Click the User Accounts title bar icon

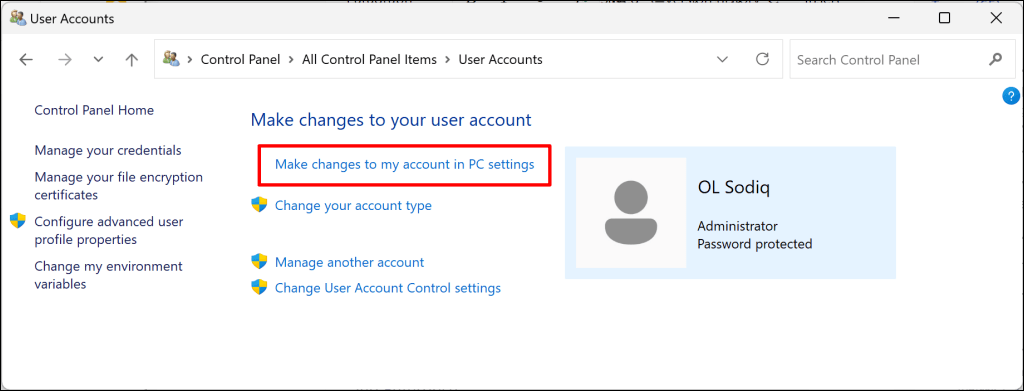tap(18, 18)
